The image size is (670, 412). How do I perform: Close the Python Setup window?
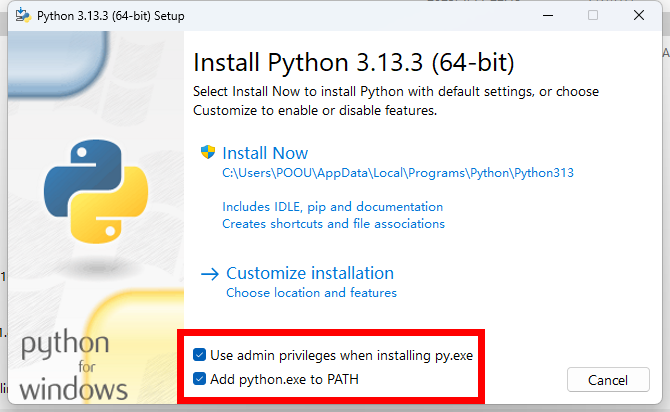639,15
